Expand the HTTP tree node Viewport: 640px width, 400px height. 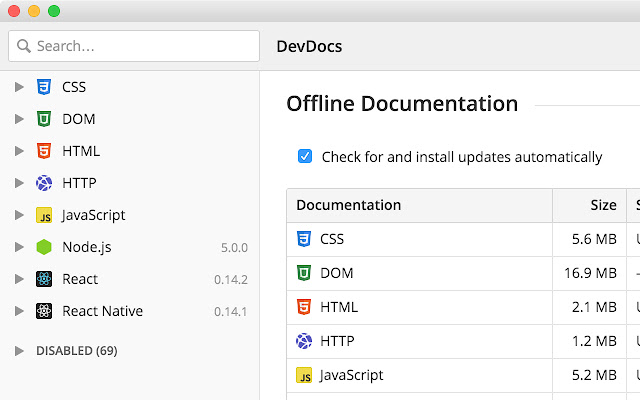click(x=19, y=183)
